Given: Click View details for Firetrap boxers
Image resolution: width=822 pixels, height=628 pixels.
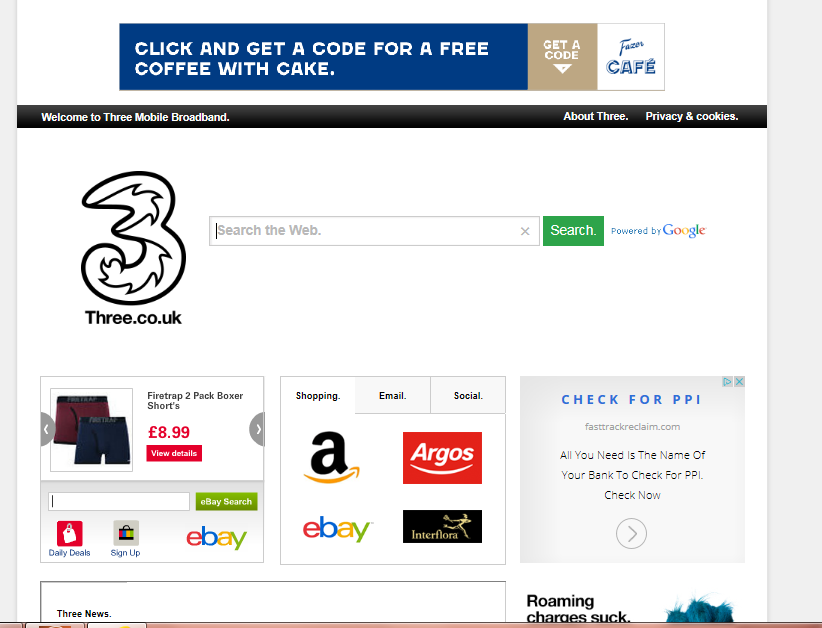Looking at the screenshot, I should 174,453.
